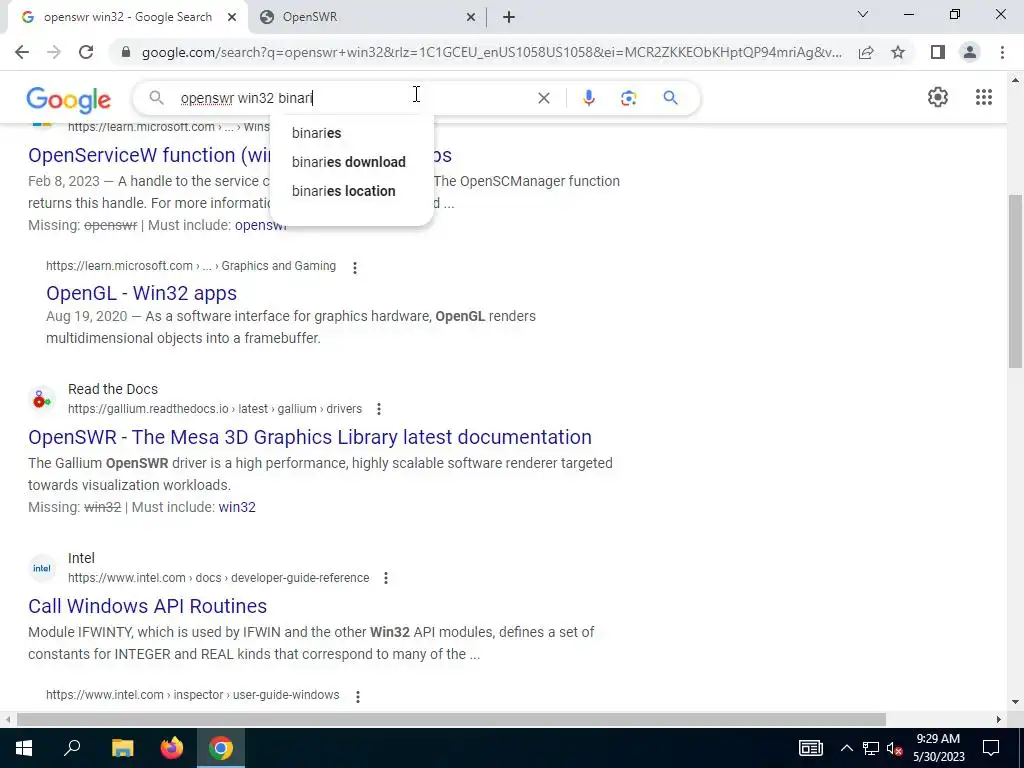1024x768 pixels.
Task: Click inside the Google search input
Action: [x=353, y=98]
